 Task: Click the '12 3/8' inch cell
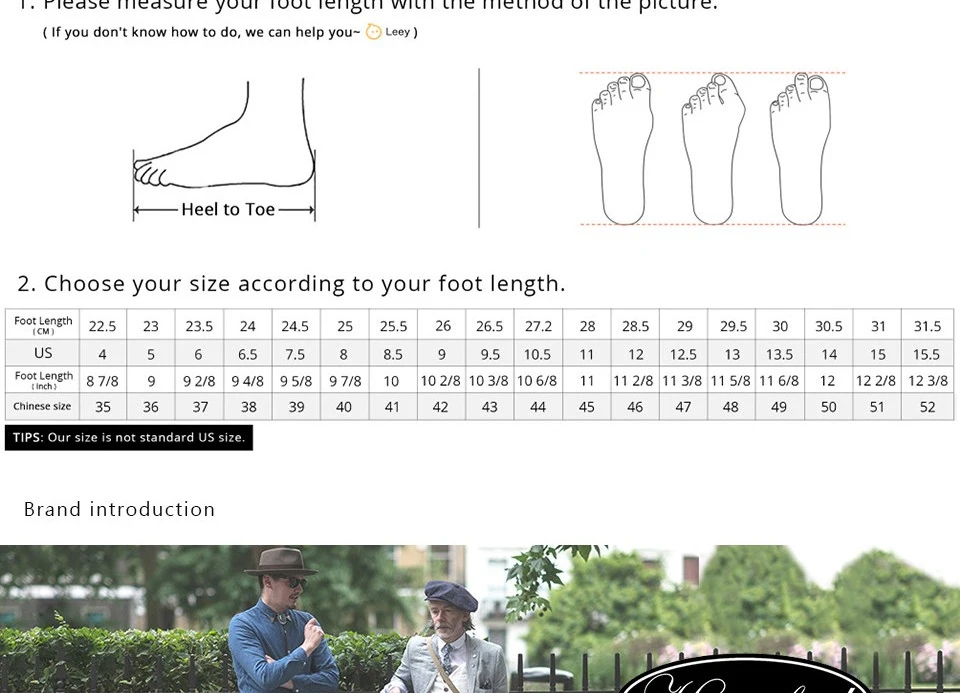click(x=928, y=381)
